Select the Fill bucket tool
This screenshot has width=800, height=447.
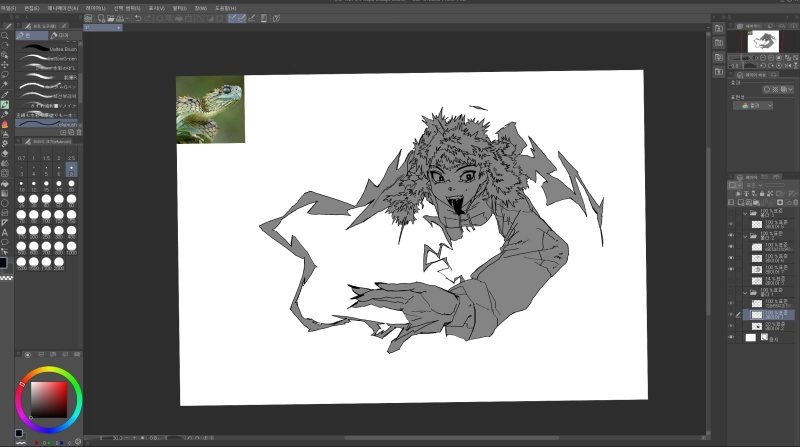pos(5,182)
